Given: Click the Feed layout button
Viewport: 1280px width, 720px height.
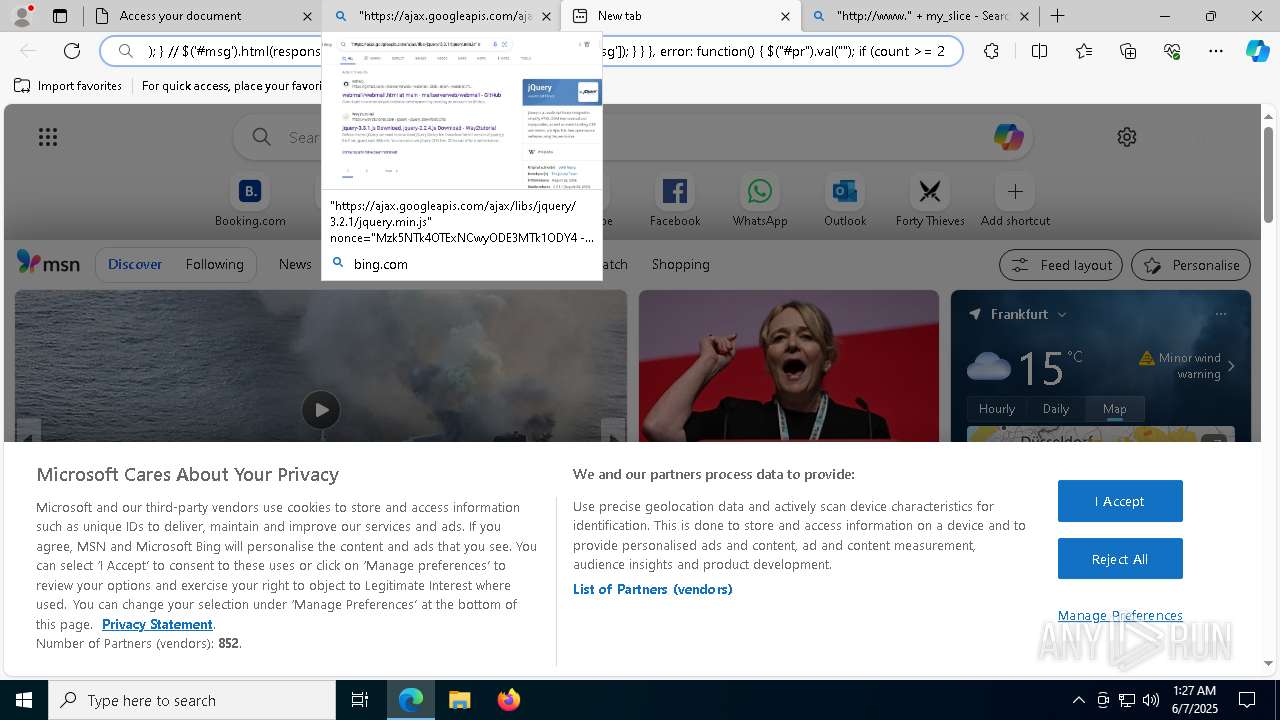Looking at the screenshot, I should point(1061,265).
